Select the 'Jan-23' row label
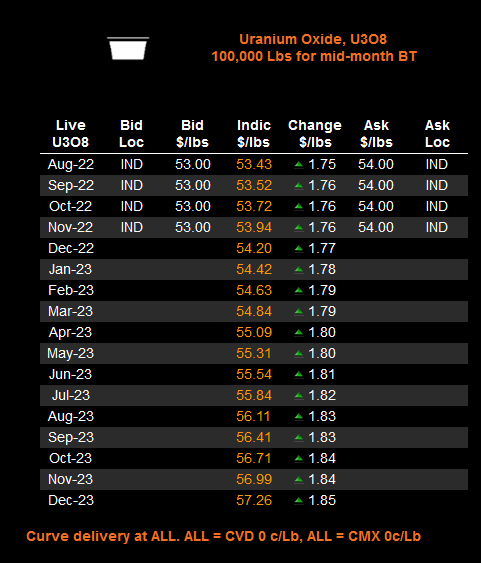Viewport: 481px width, 563px height. (70, 269)
